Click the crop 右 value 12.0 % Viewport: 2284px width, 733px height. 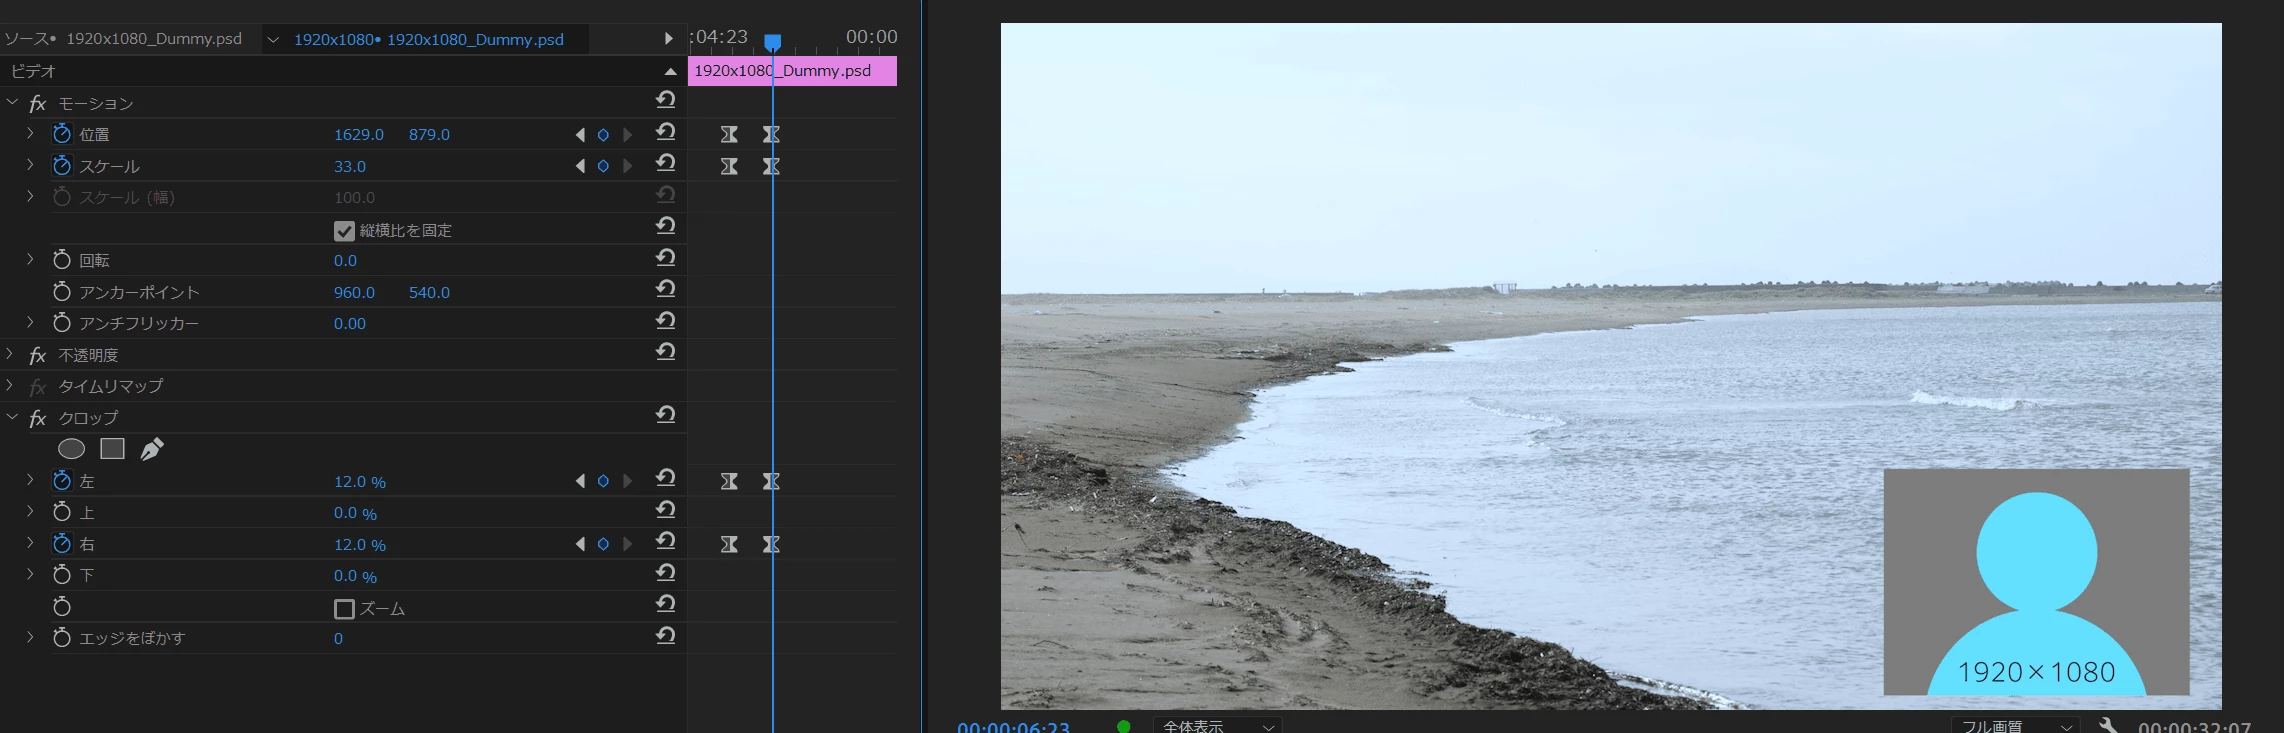coord(360,545)
